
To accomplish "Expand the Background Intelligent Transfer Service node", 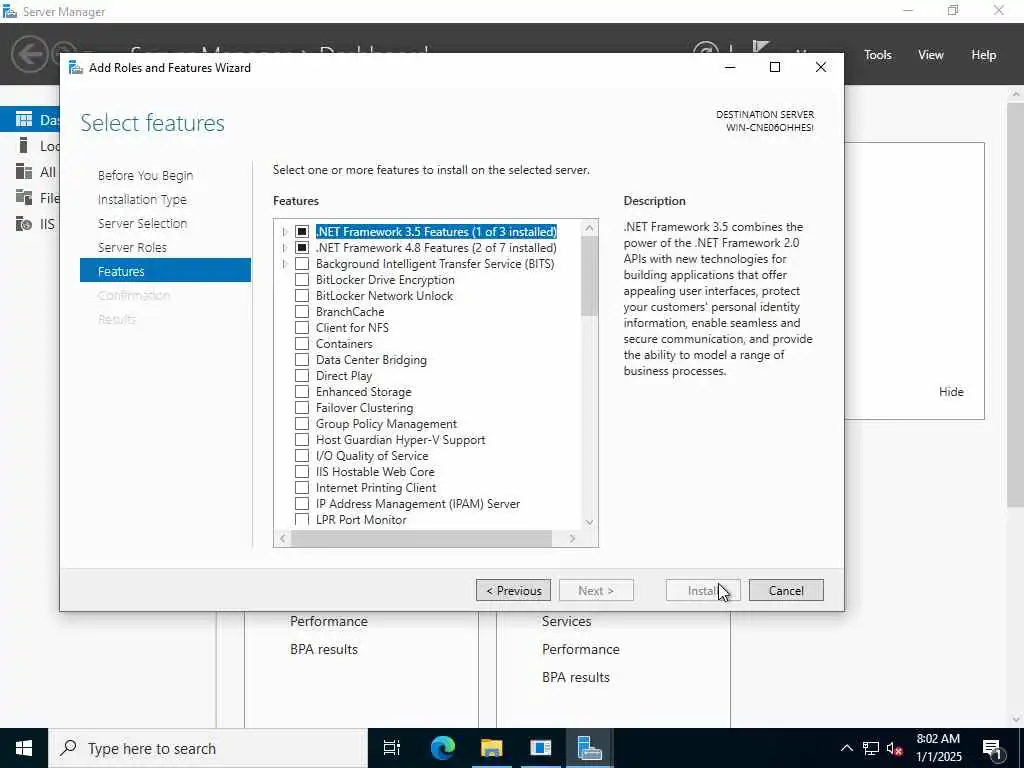I will (285, 264).
